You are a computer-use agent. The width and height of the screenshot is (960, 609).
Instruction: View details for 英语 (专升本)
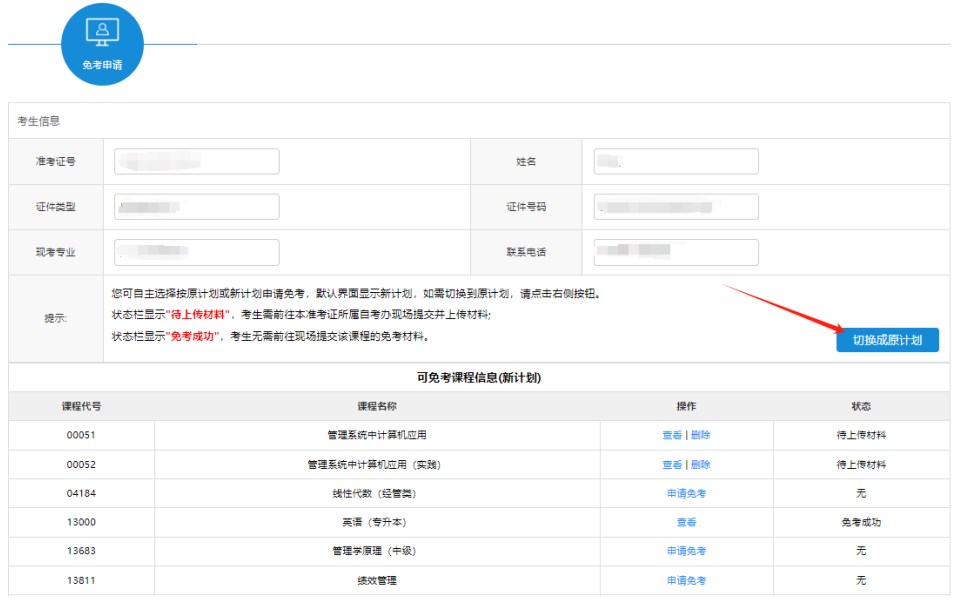pos(686,523)
